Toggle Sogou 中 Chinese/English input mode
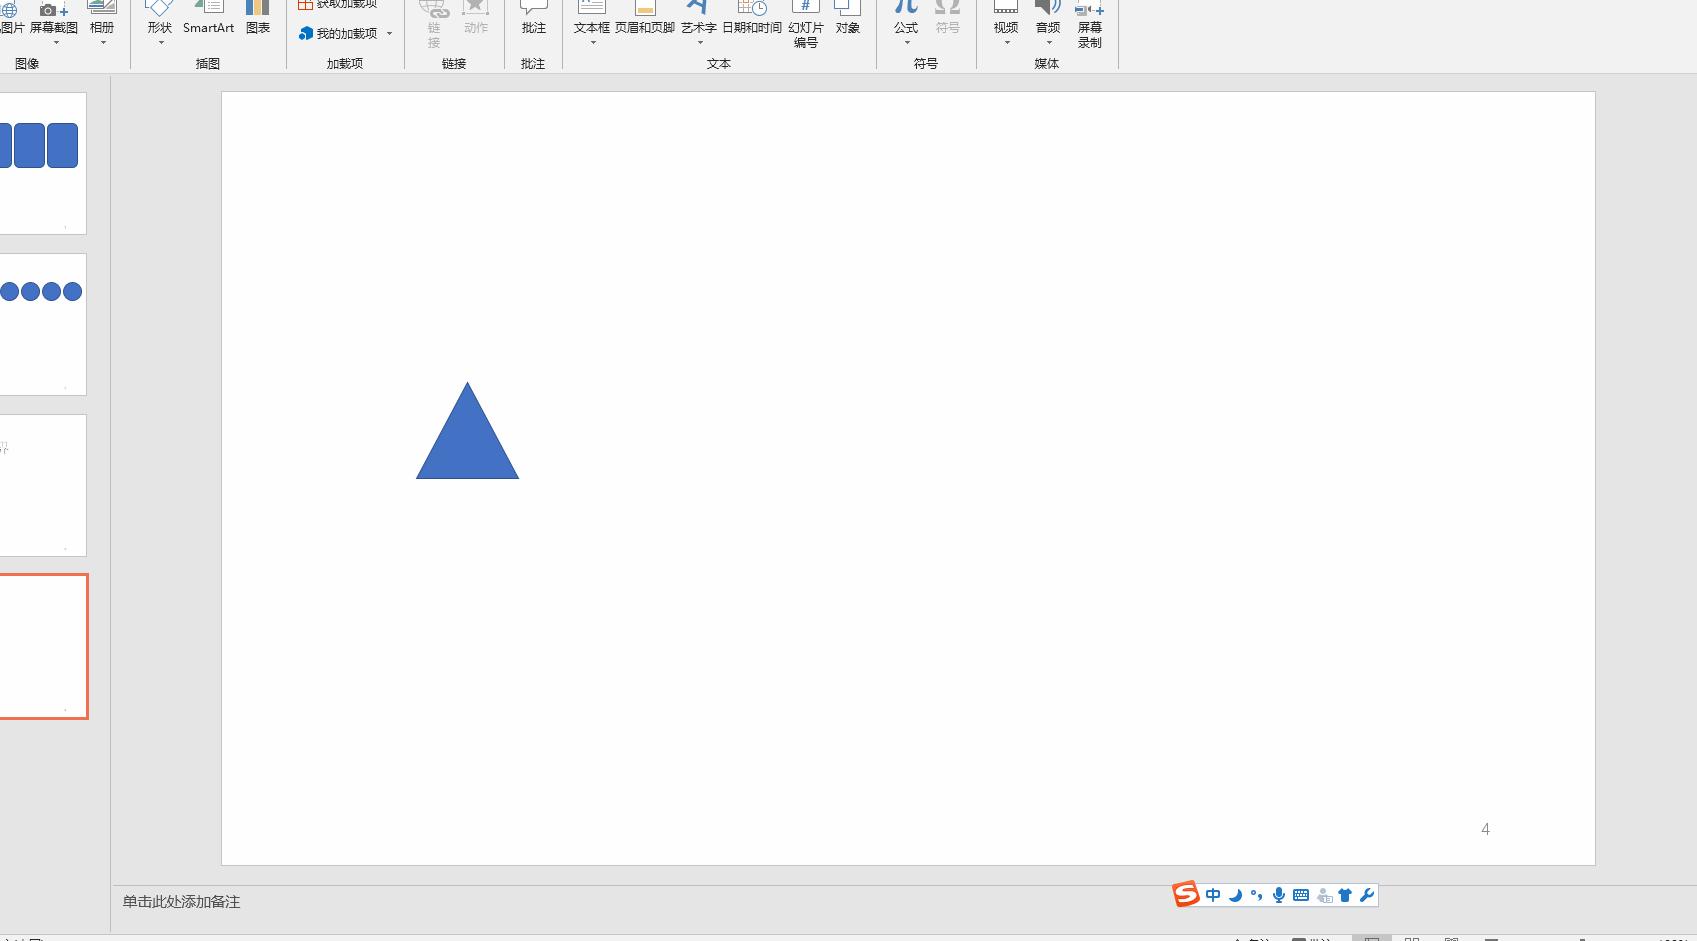This screenshot has height=941, width=1697. [1213, 895]
